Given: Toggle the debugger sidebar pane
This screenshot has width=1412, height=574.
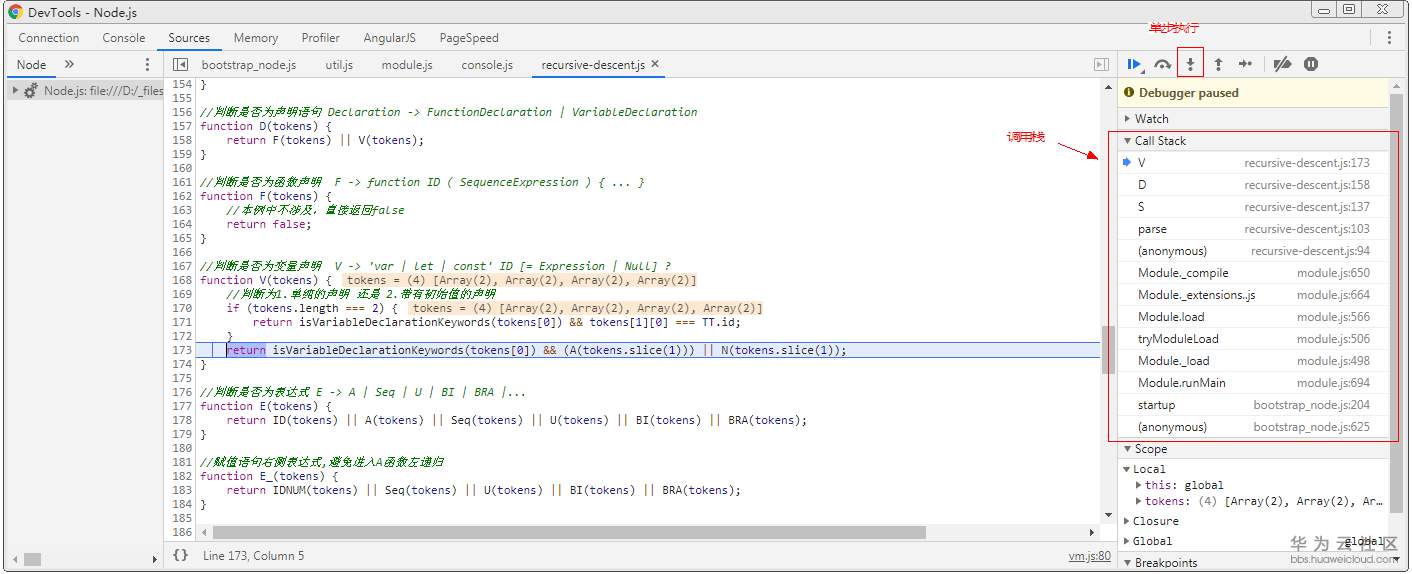Looking at the screenshot, I should [1101, 65].
